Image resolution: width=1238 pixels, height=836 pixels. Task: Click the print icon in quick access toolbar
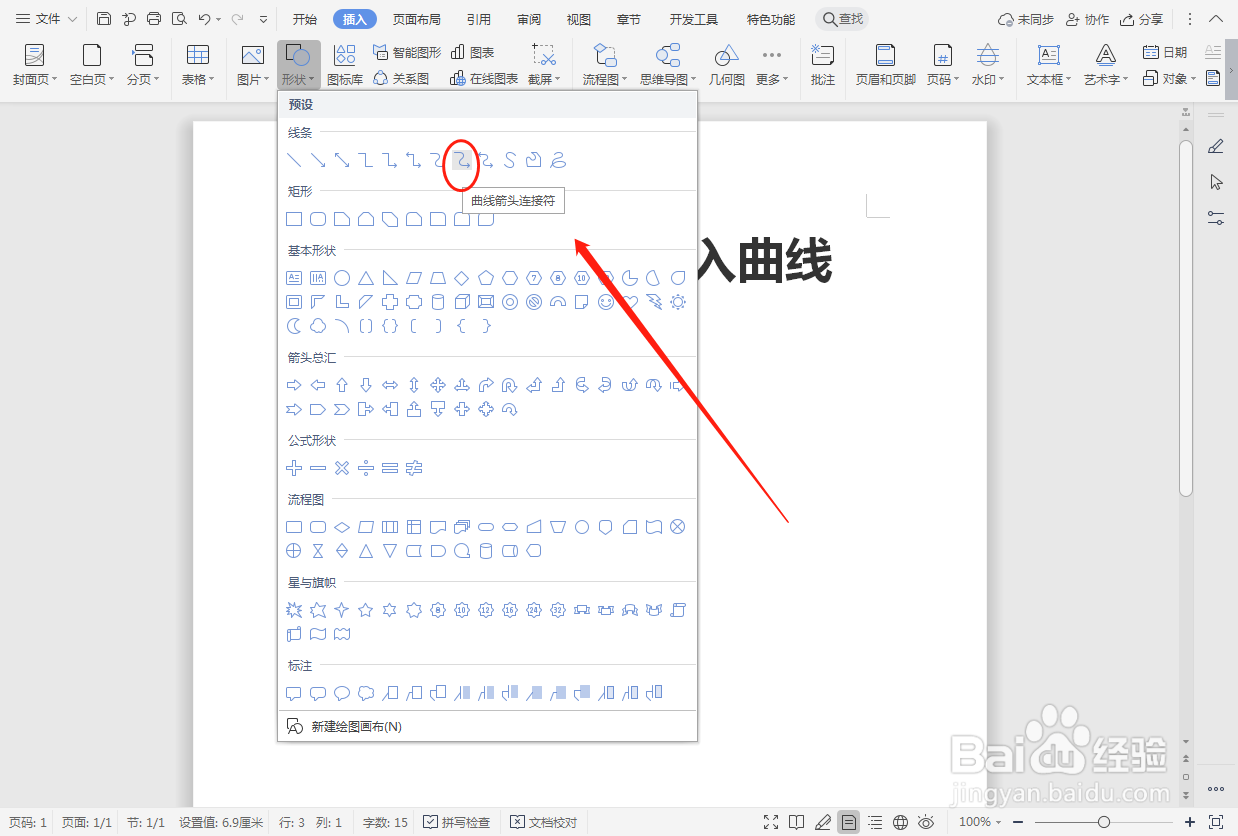tap(154, 19)
